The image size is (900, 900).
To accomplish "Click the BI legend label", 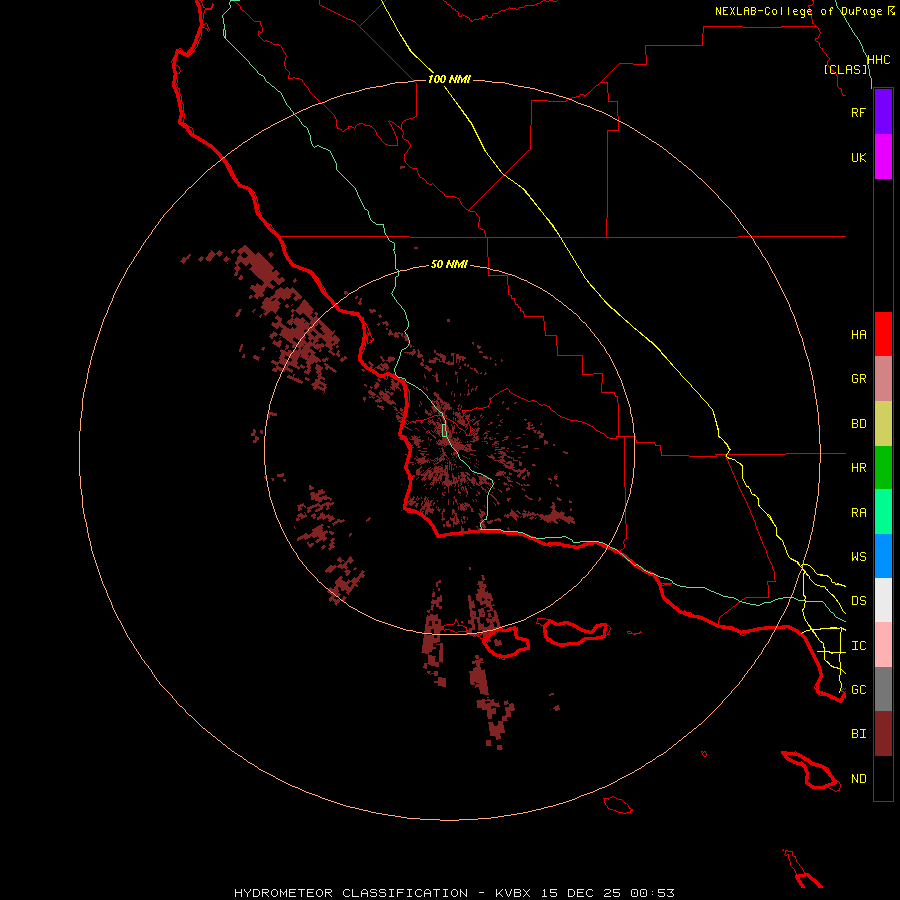I will coord(858,734).
